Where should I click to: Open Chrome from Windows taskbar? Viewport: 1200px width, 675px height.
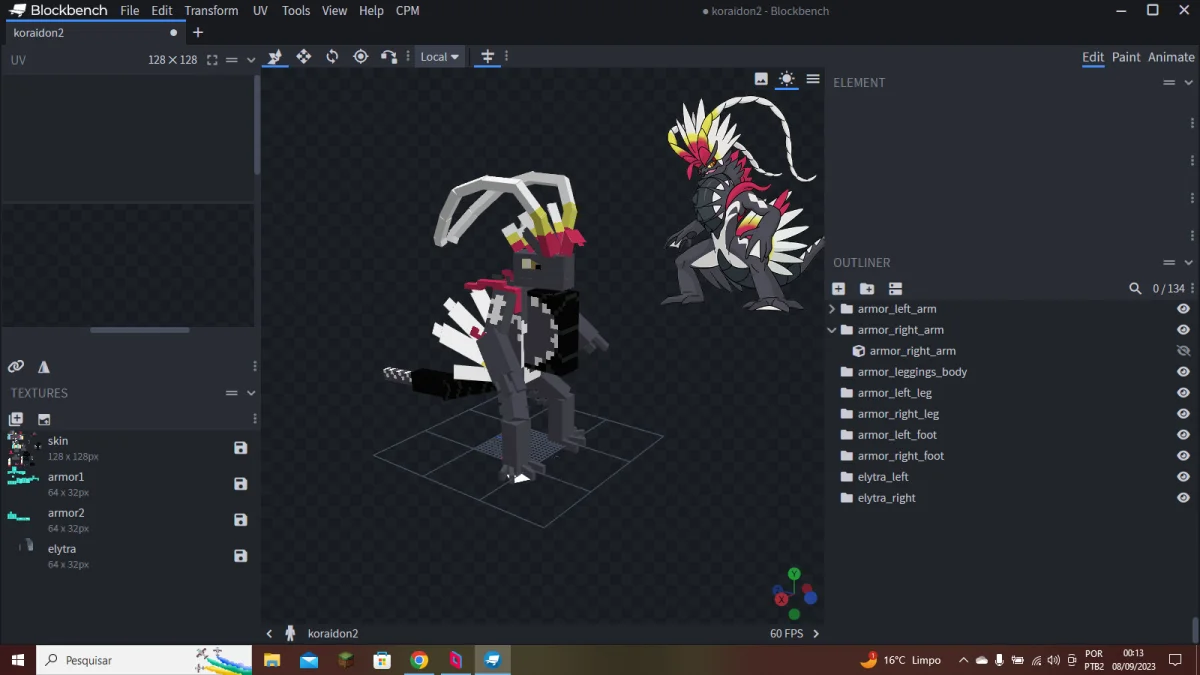click(419, 660)
